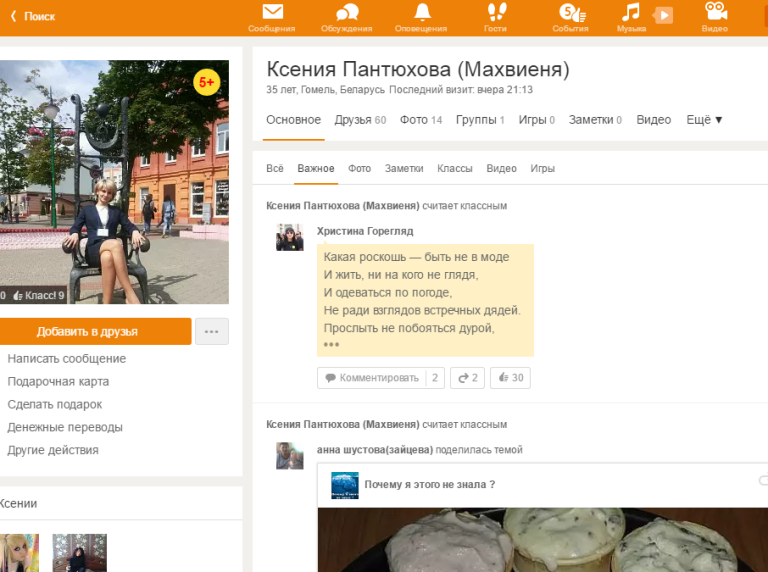Click second Ксения Пантюхова считает классным header
768x572 pixels.
point(386,425)
